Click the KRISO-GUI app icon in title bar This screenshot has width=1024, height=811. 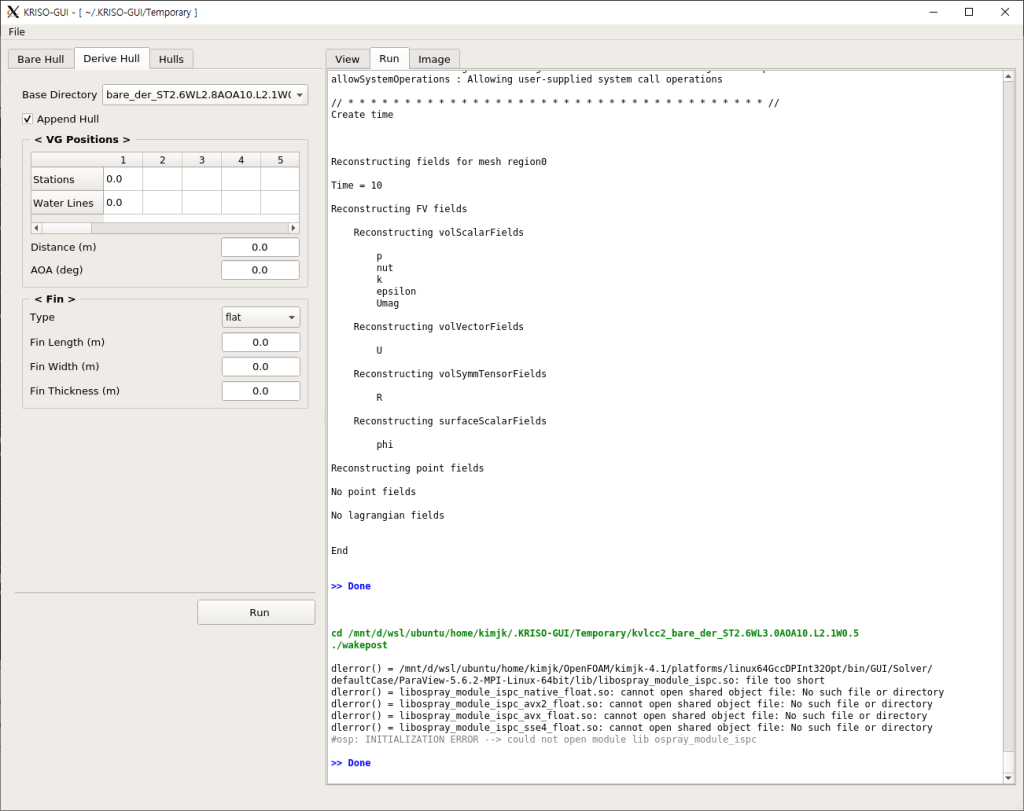(13, 12)
